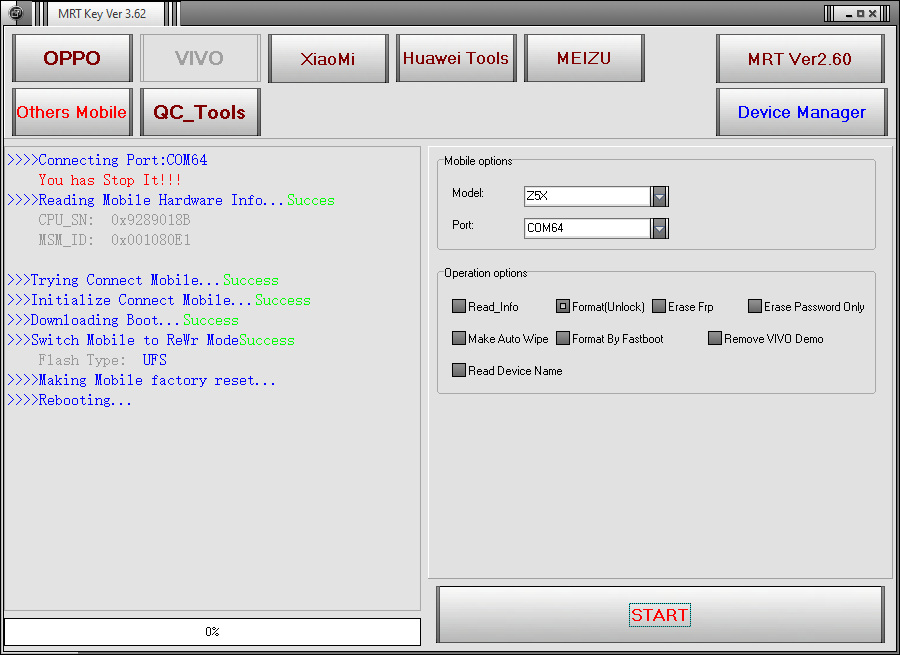900x655 pixels.
Task: Enable the Read_Info checkbox
Action: click(459, 306)
